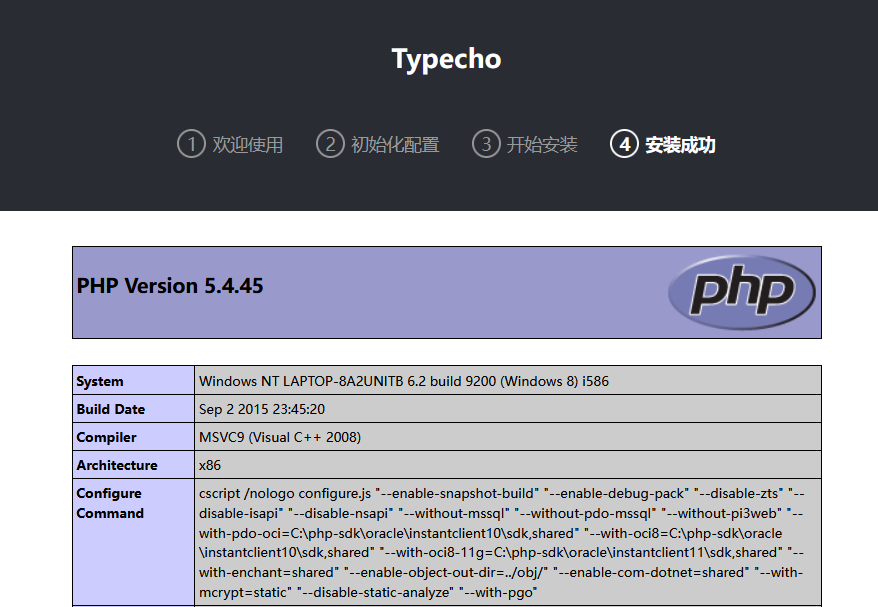Click the System row label cell

[x=100, y=381]
